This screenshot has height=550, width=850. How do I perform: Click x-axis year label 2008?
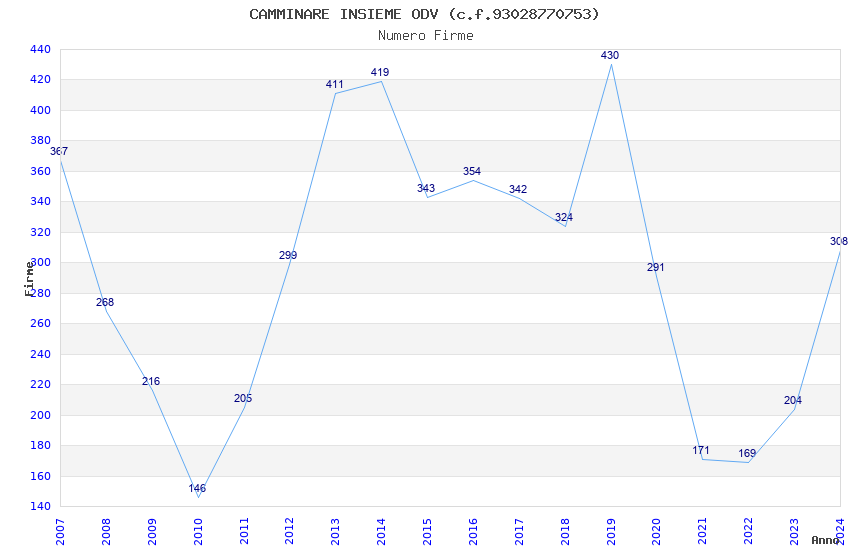tap(106, 532)
